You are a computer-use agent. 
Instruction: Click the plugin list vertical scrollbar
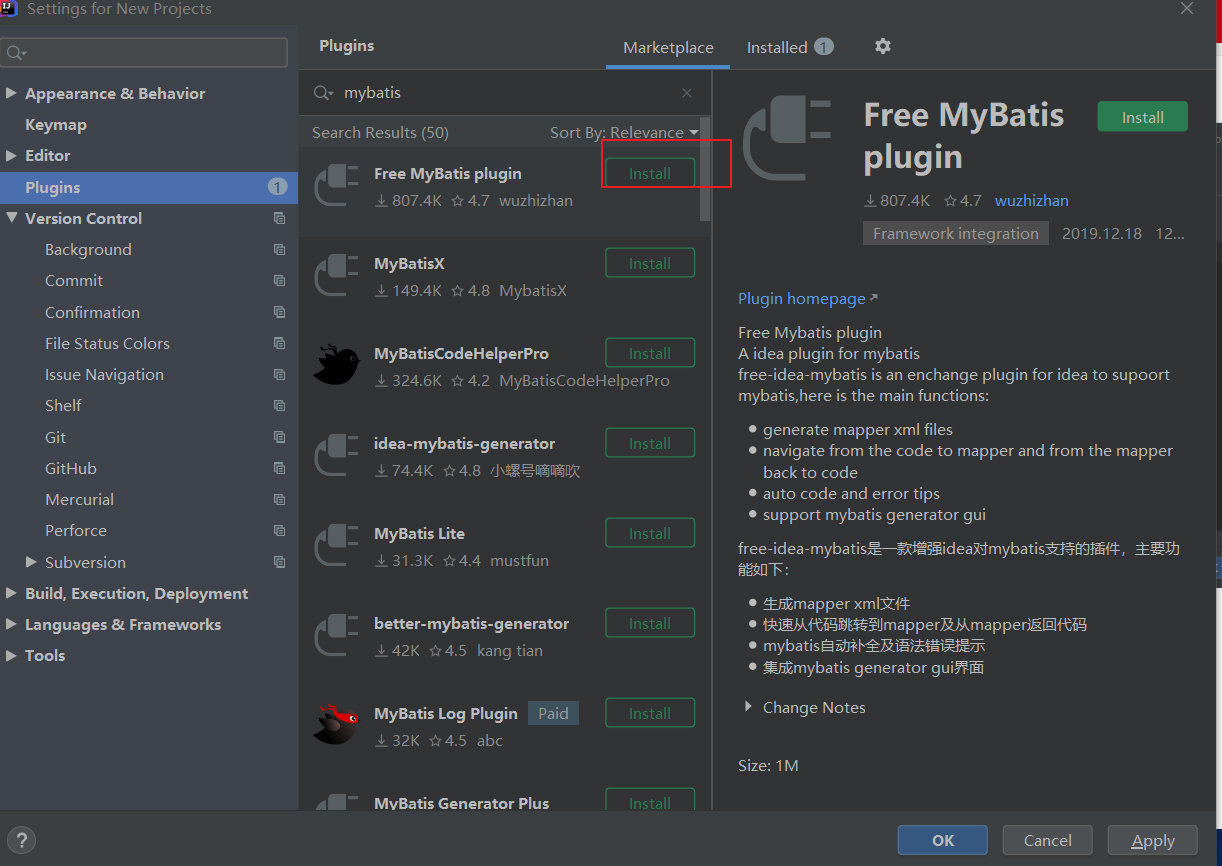(705, 170)
